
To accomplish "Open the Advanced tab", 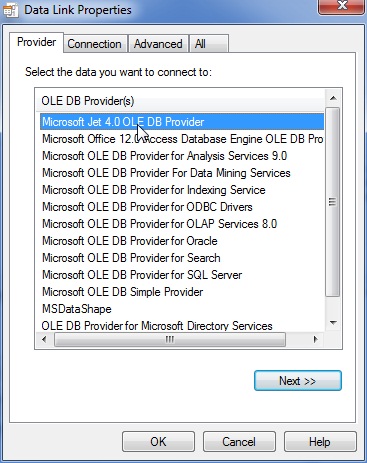I will coord(158,44).
